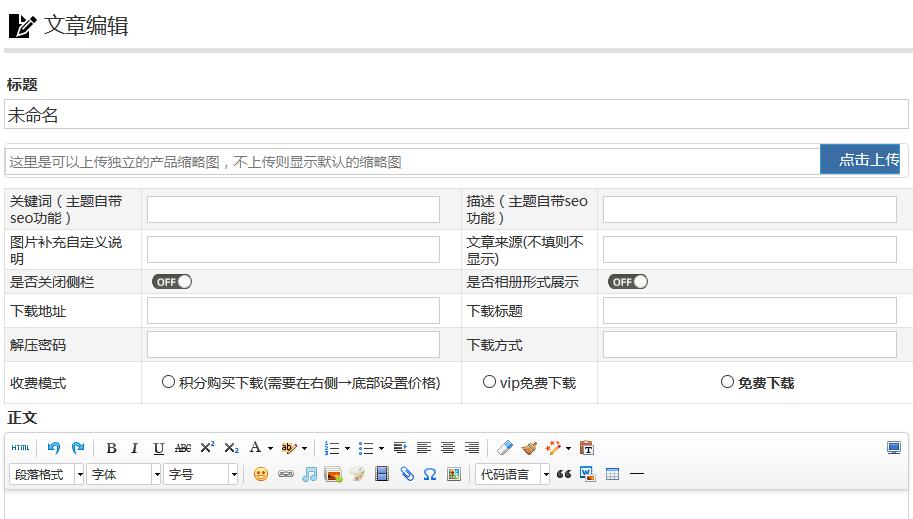913x519 pixels.
Task: Click the 标题 title field showing 未命名
Action: tap(456, 114)
